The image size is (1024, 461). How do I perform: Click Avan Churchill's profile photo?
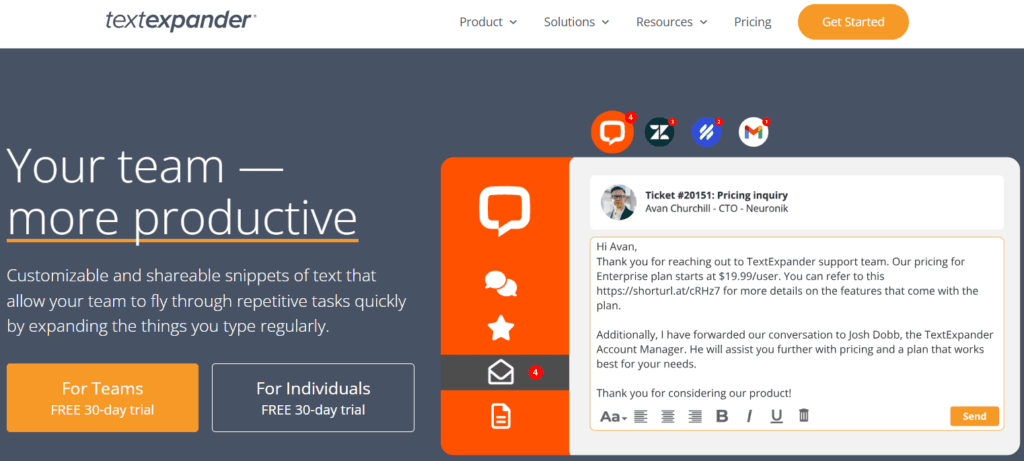tap(618, 202)
